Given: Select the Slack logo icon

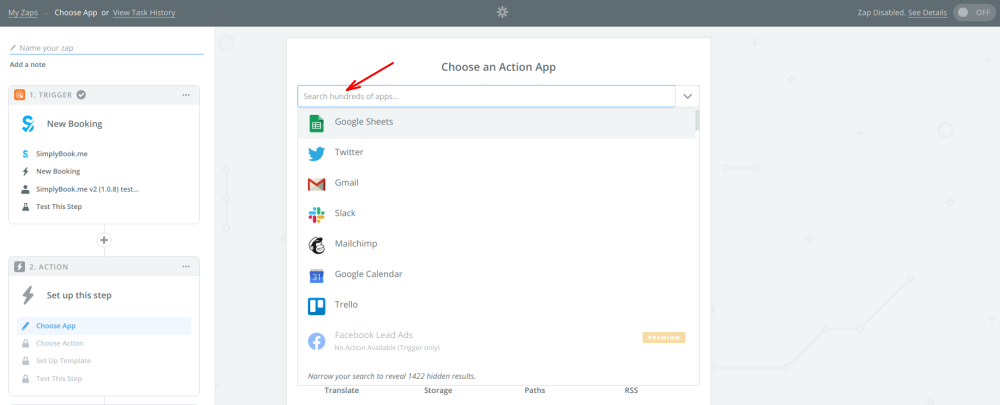Looking at the screenshot, I should [316, 214].
